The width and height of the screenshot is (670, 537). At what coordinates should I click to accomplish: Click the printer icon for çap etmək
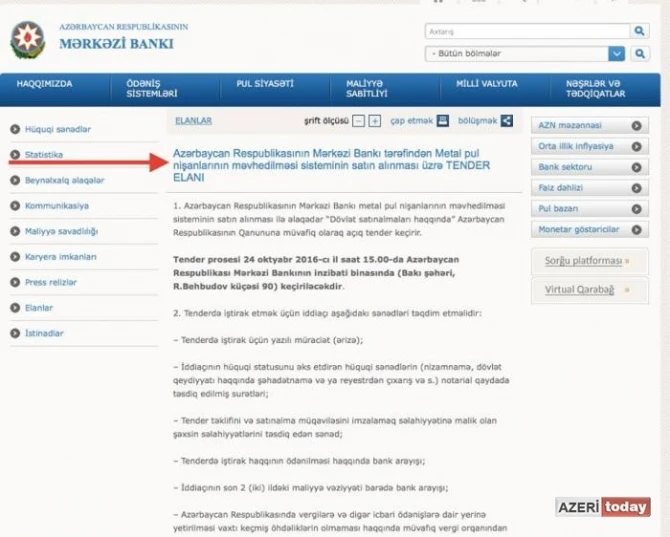coord(443,121)
